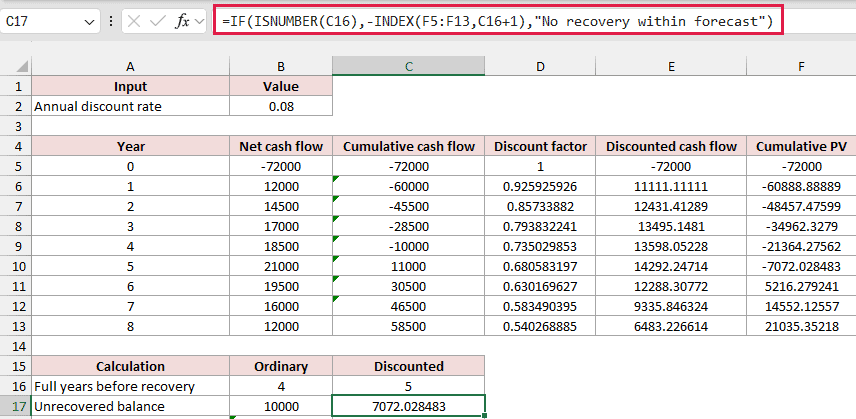Viewport: 856px width, 419px height.
Task: Select the cell with 11111.11111
Action: coord(671,187)
